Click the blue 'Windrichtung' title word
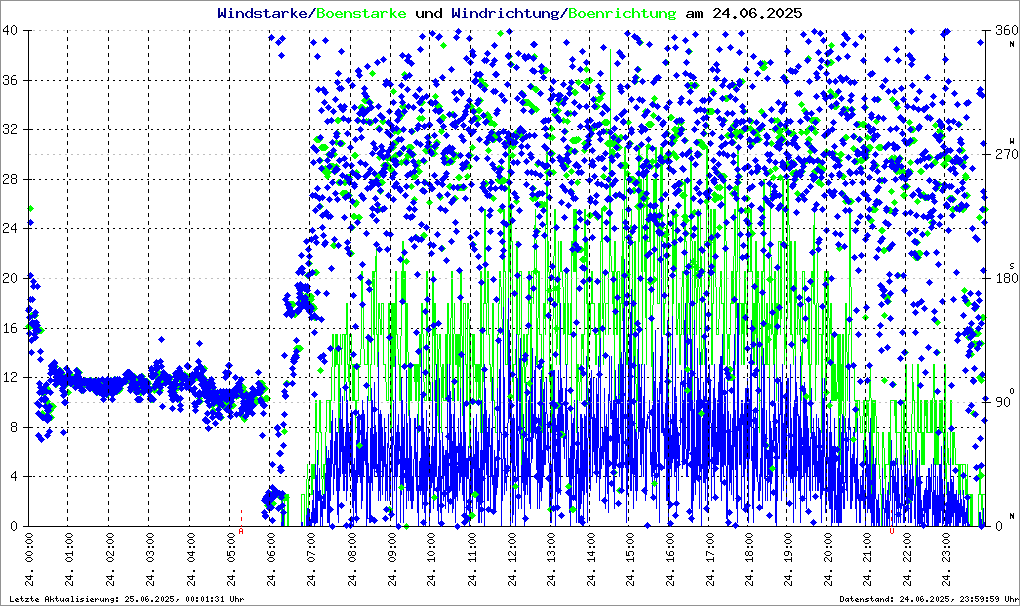This screenshot has width=1020, height=606. coord(505,13)
